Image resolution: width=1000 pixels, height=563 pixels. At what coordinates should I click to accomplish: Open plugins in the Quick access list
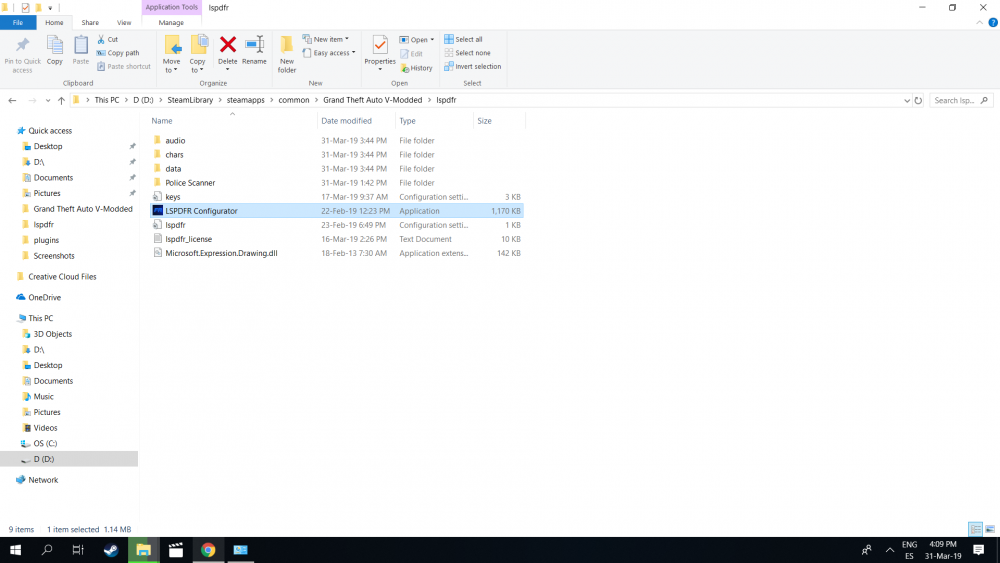pyautogui.click(x=46, y=240)
